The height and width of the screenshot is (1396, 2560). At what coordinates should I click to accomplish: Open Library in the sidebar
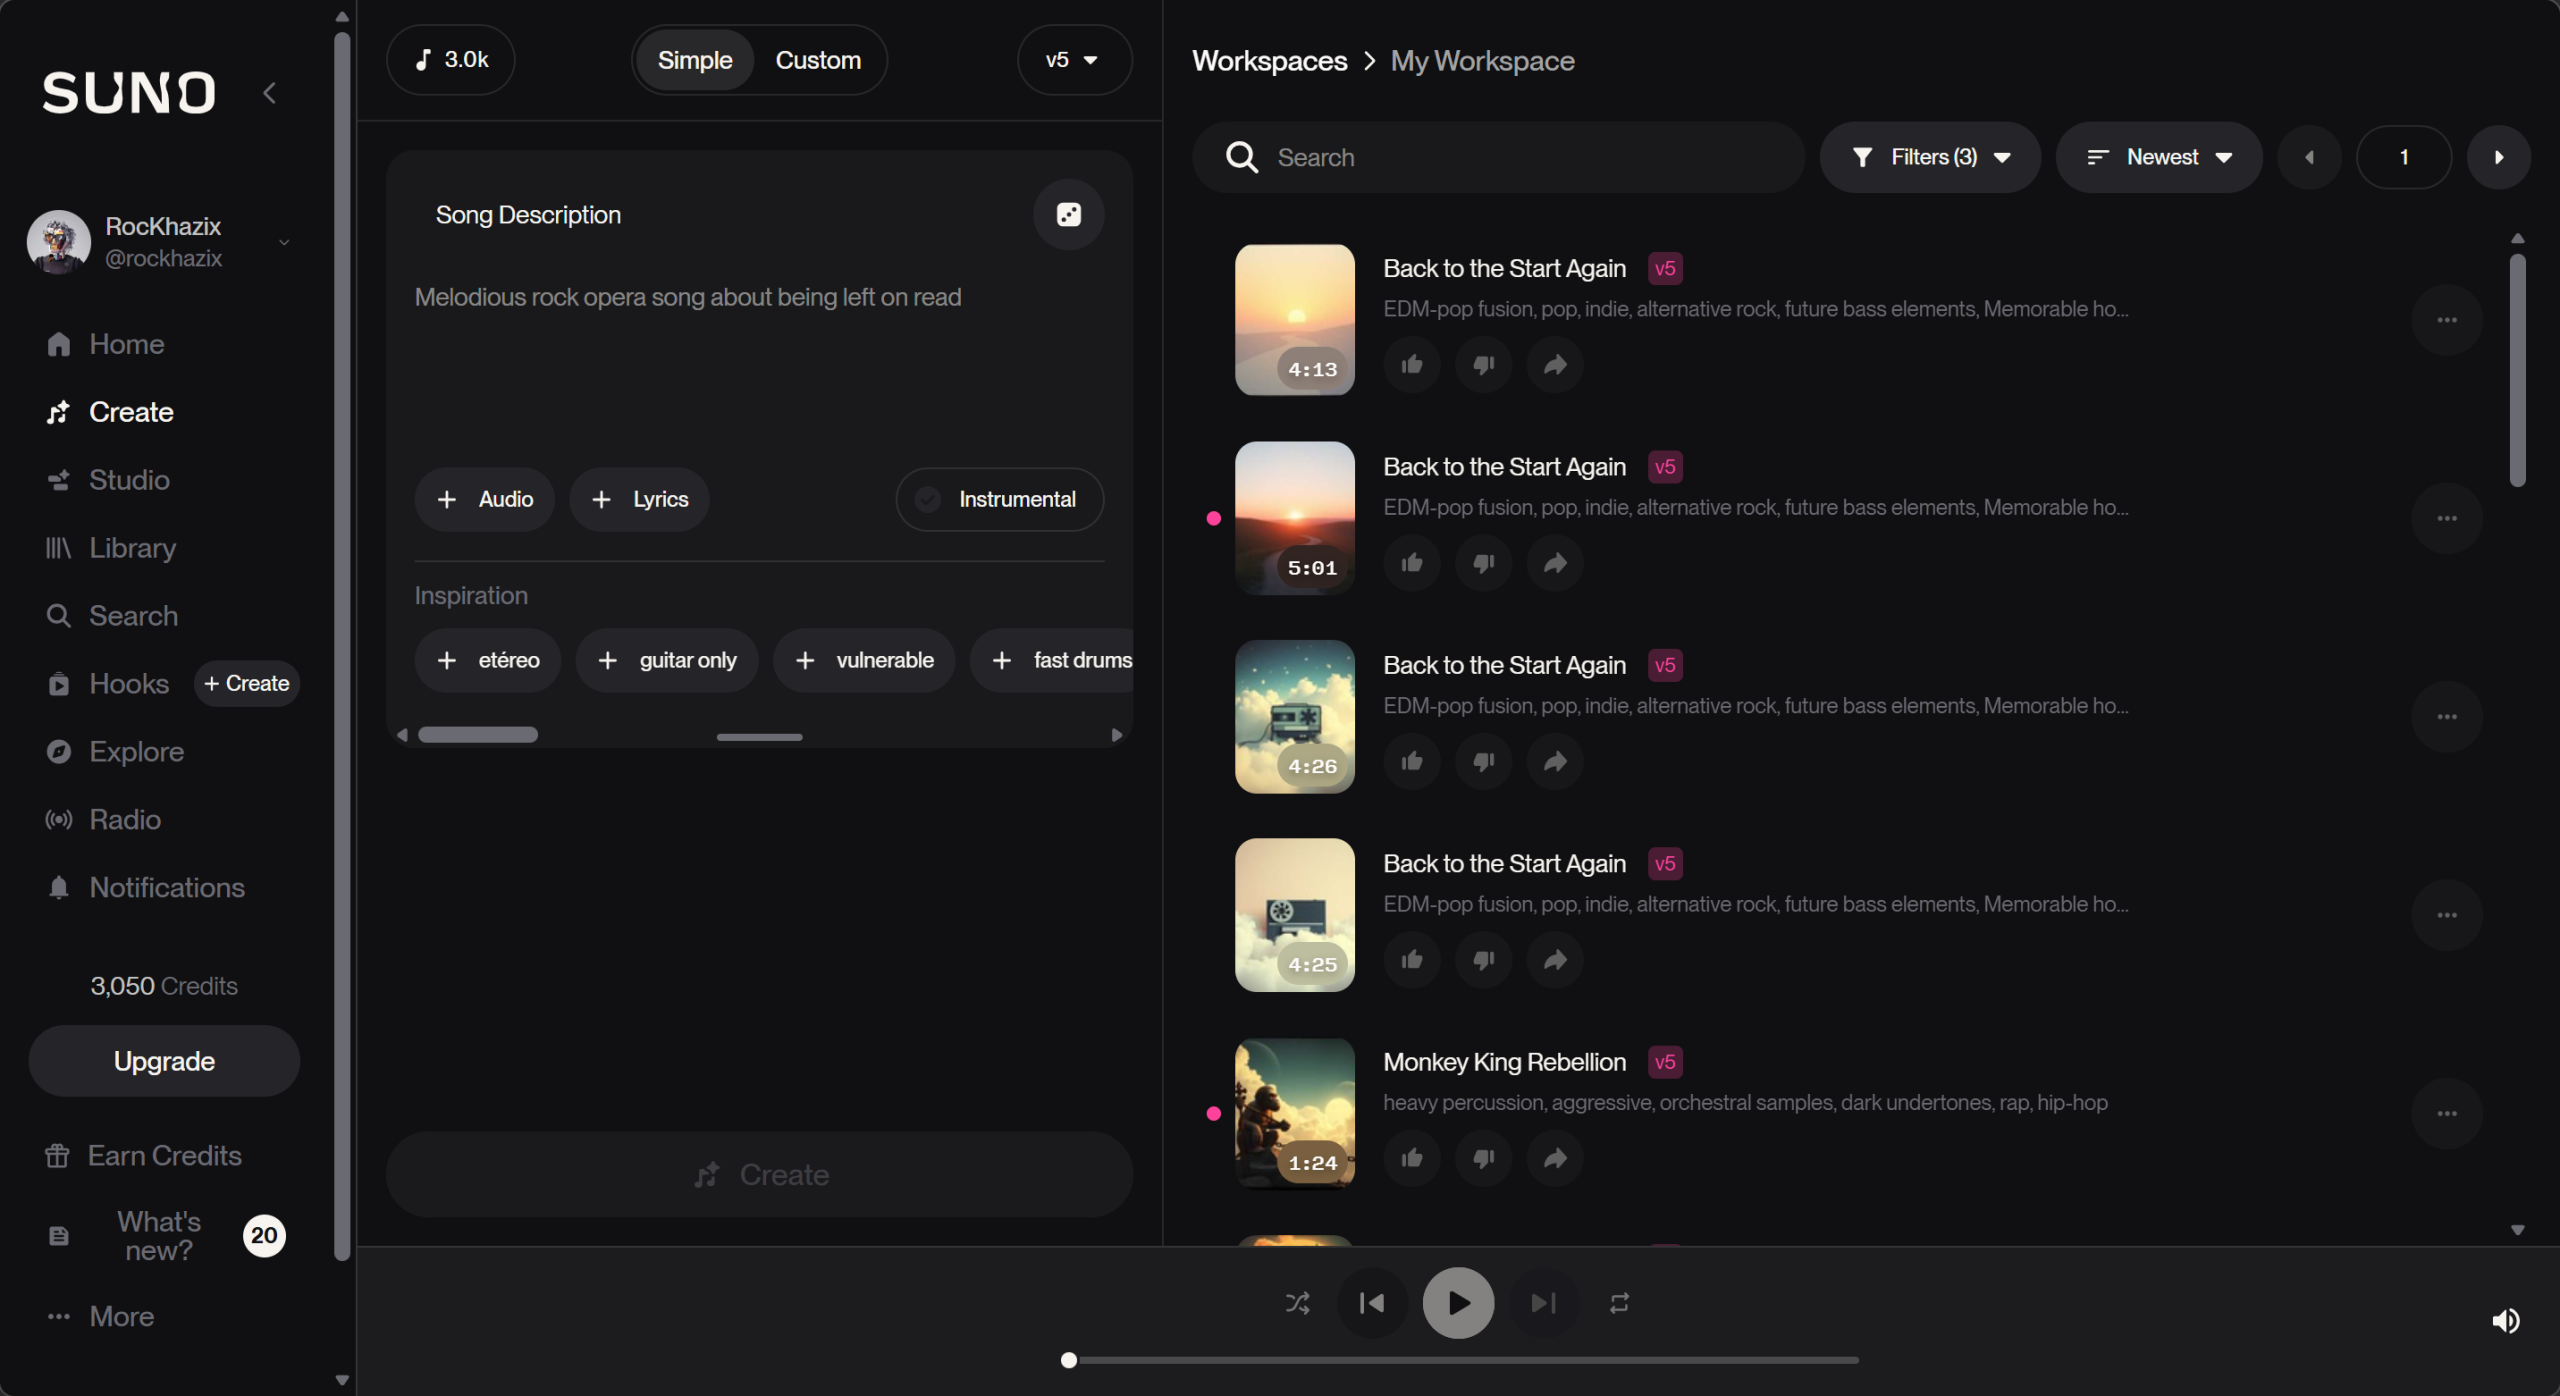click(x=132, y=548)
